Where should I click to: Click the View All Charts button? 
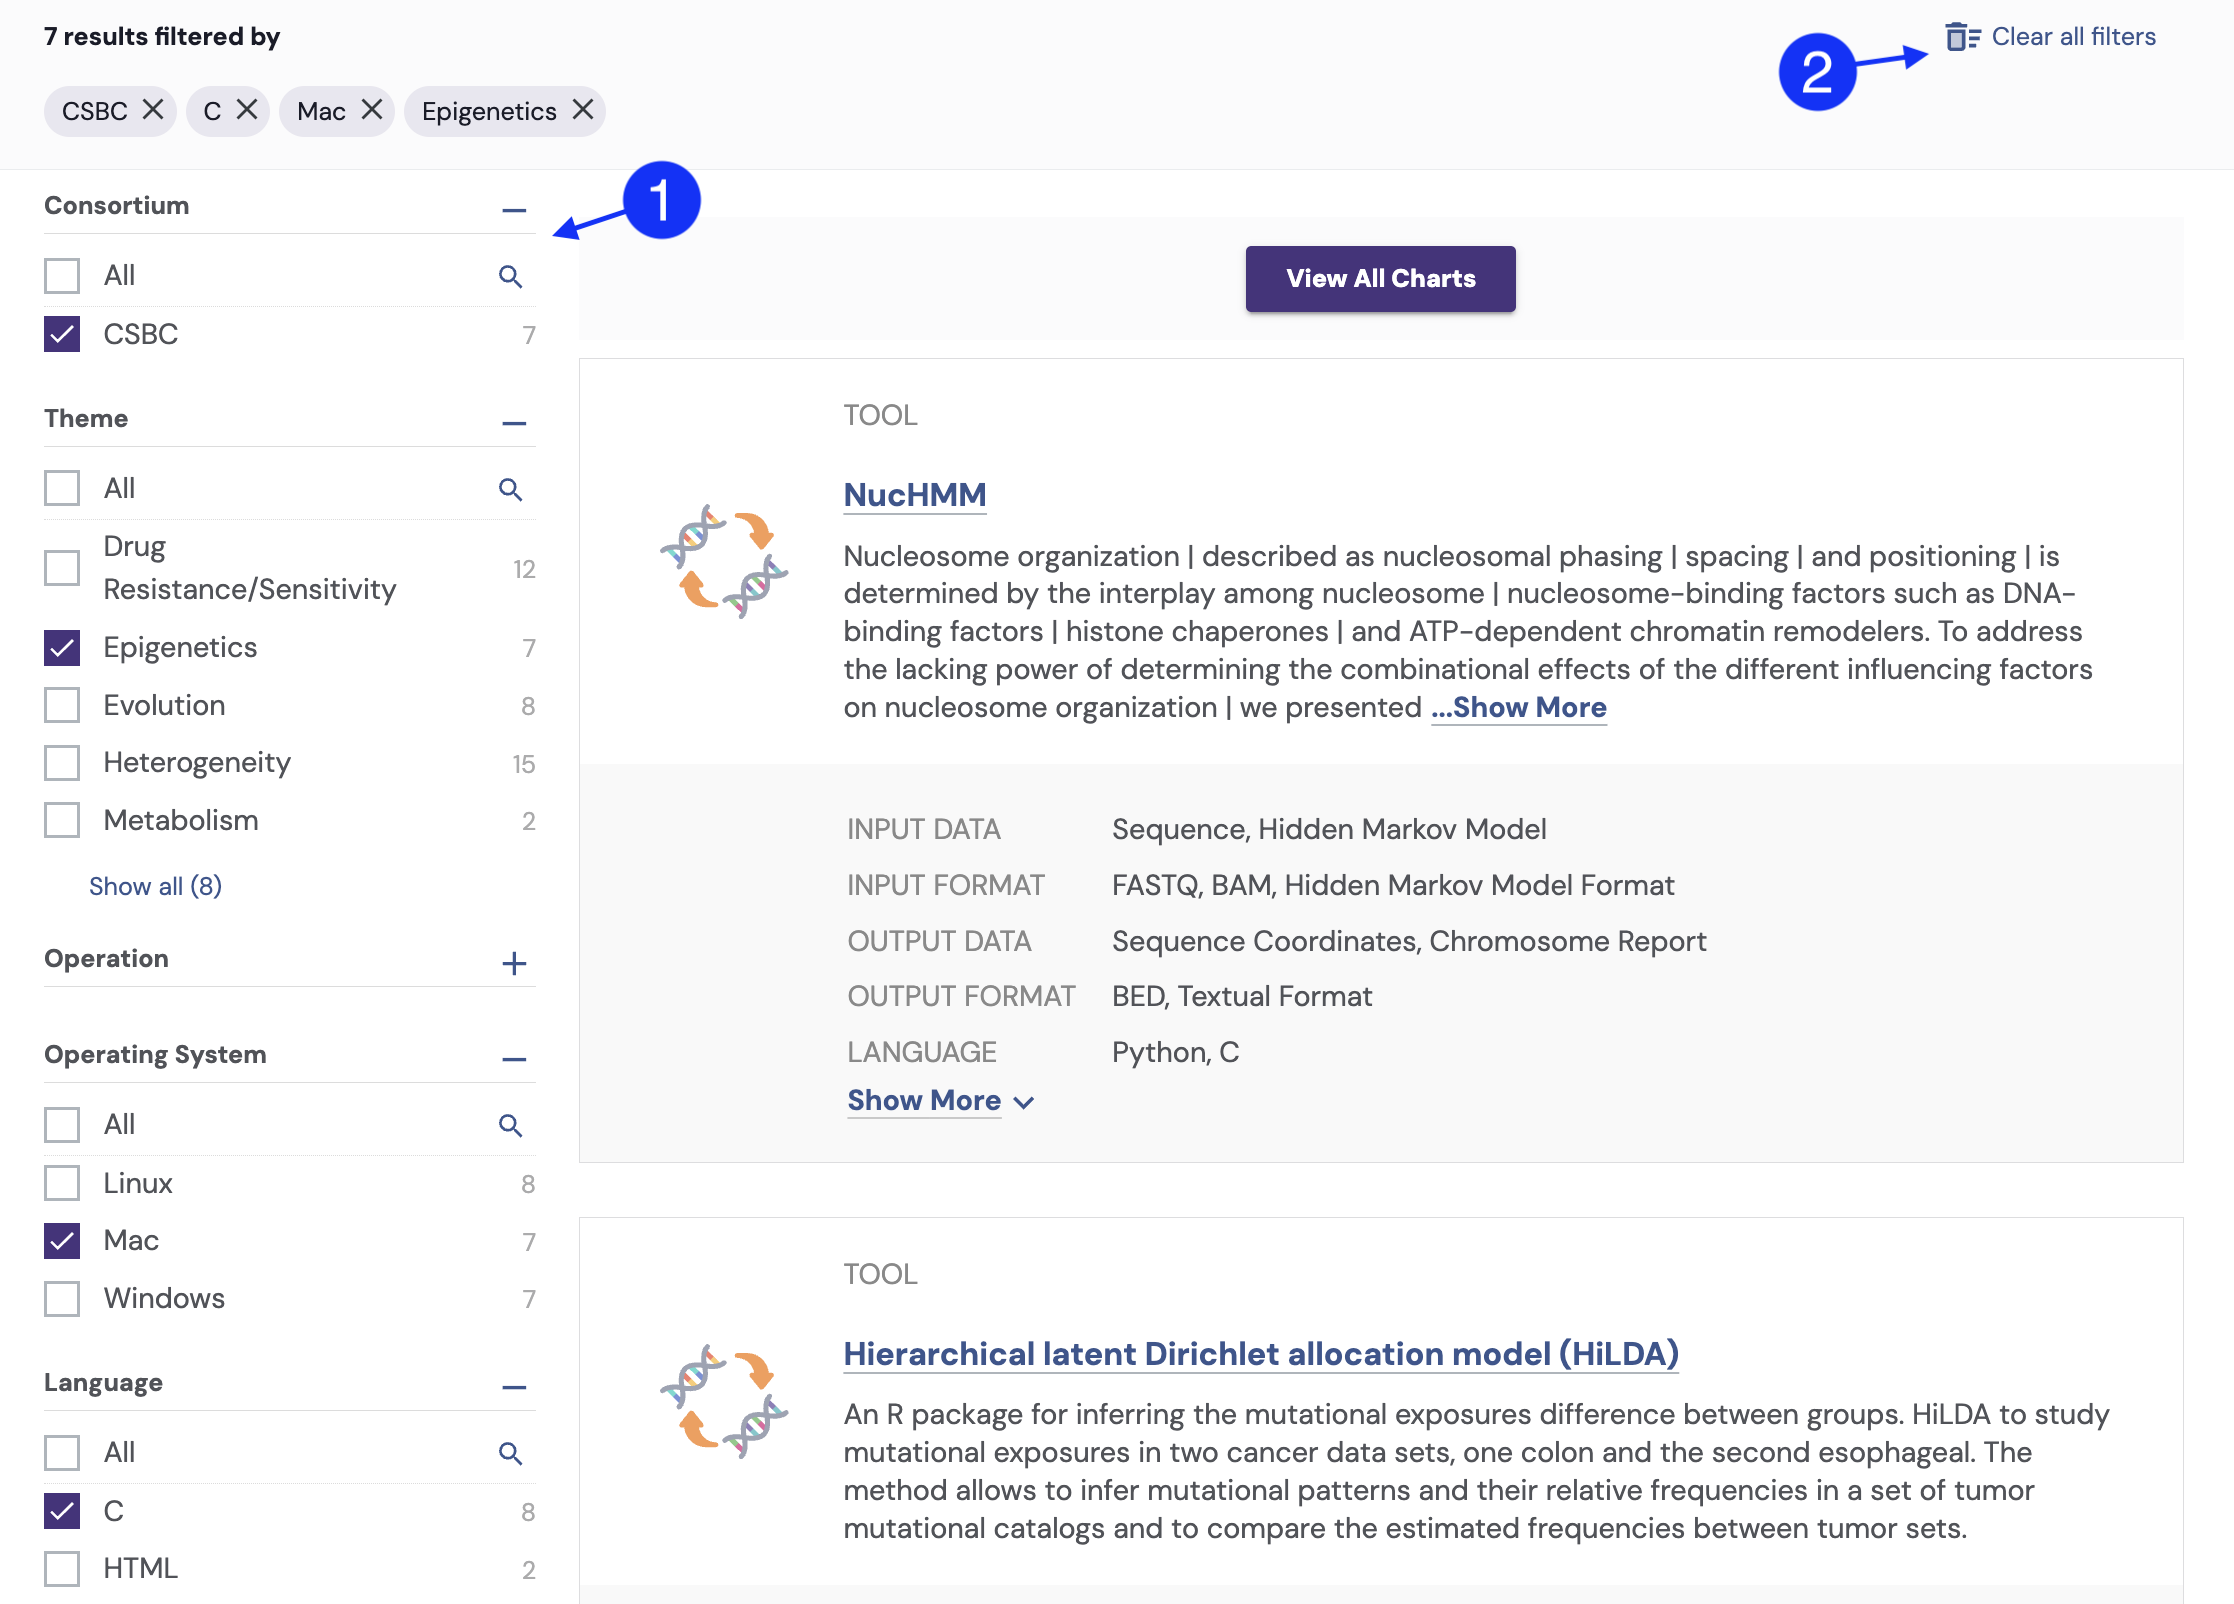(x=1380, y=279)
